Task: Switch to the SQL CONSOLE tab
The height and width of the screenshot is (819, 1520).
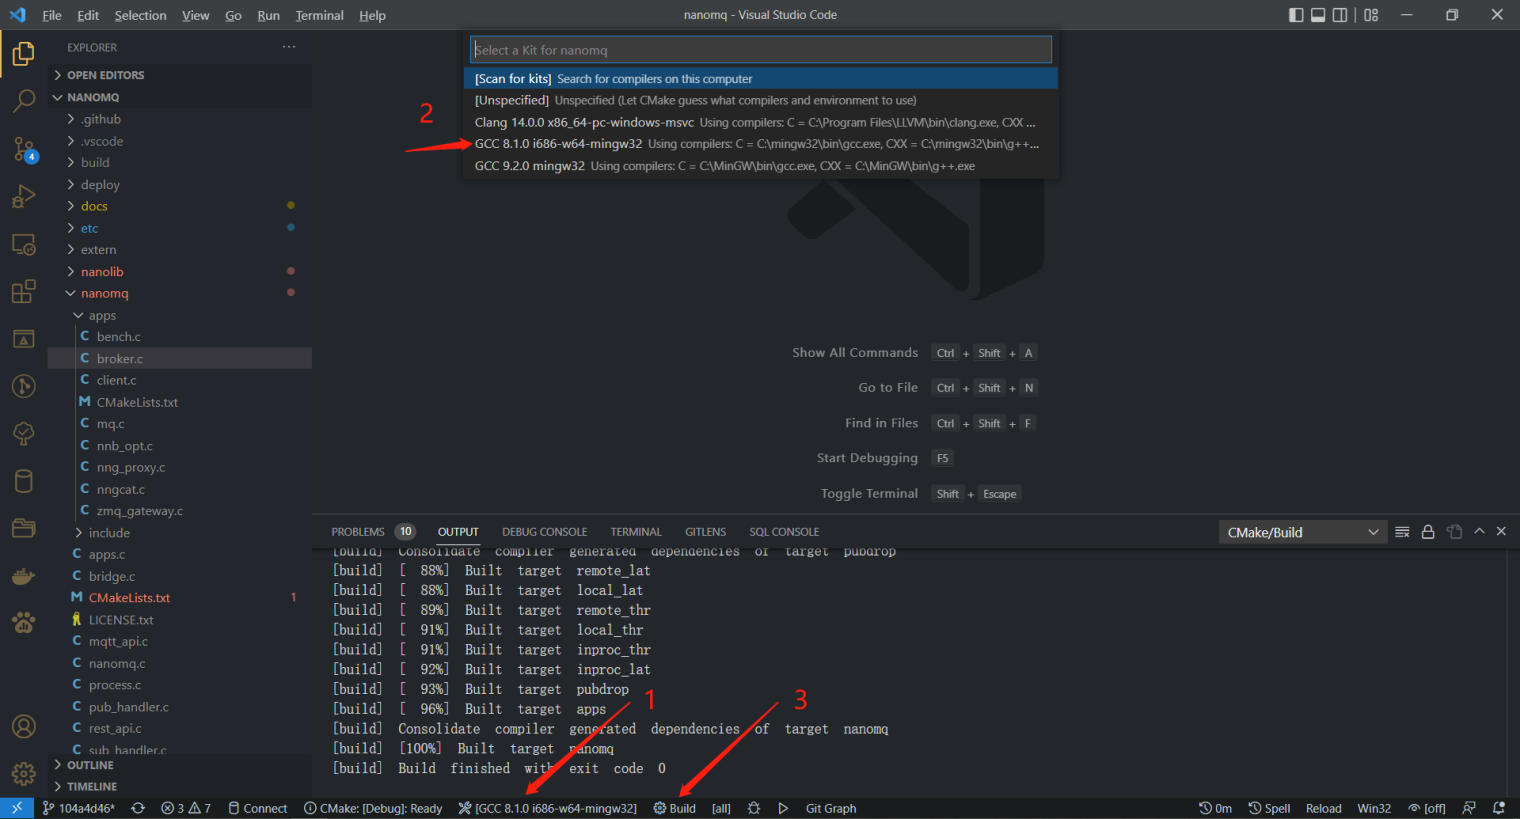Action: point(784,532)
